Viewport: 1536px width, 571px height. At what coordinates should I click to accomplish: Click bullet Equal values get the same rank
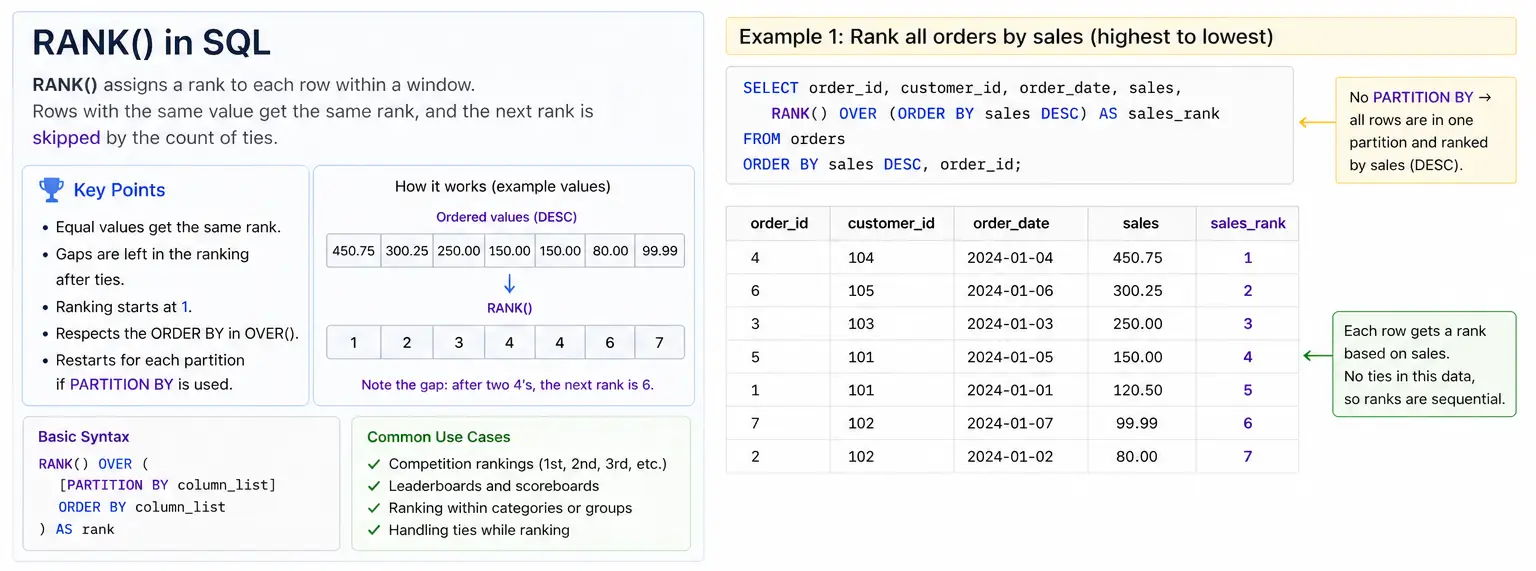168,227
